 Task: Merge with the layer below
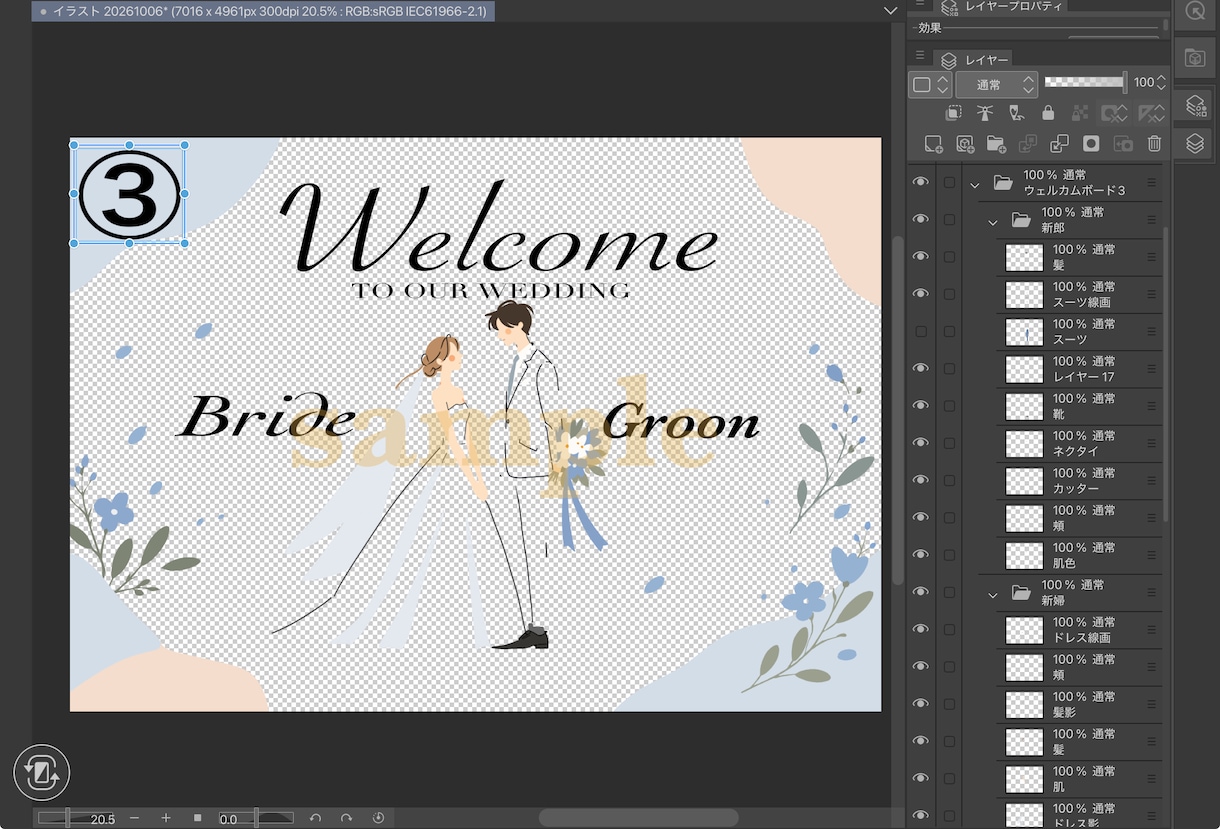pyautogui.click(x=1059, y=144)
